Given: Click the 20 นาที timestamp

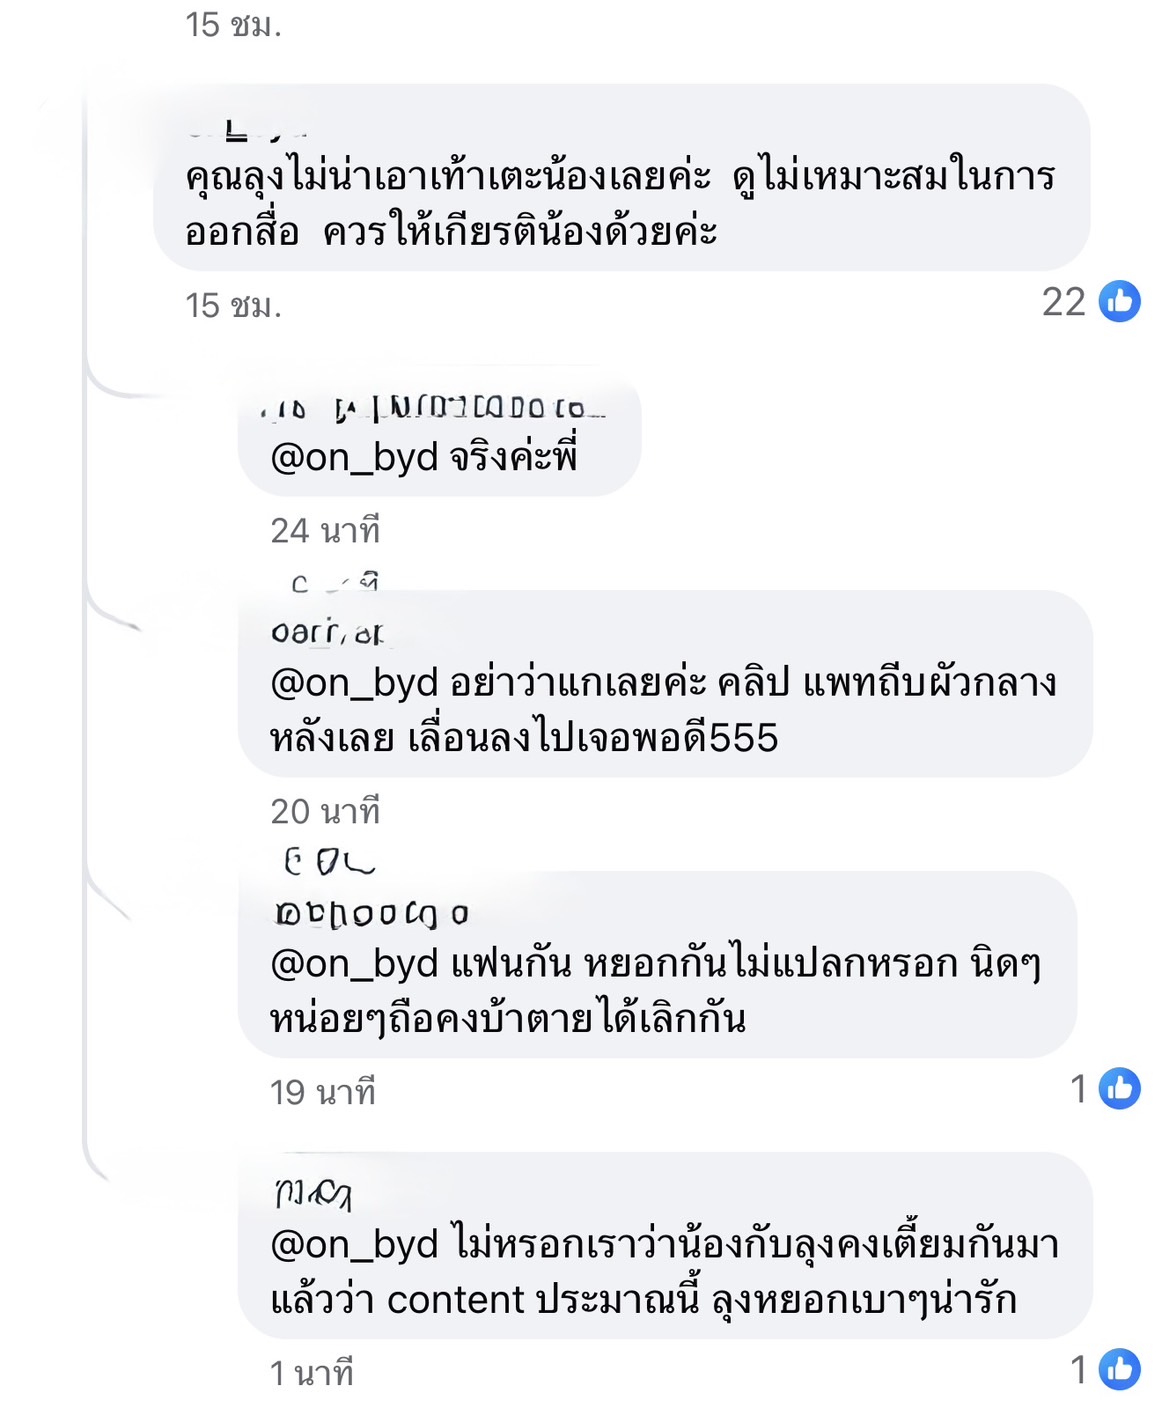Looking at the screenshot, I should coord(325,811).
